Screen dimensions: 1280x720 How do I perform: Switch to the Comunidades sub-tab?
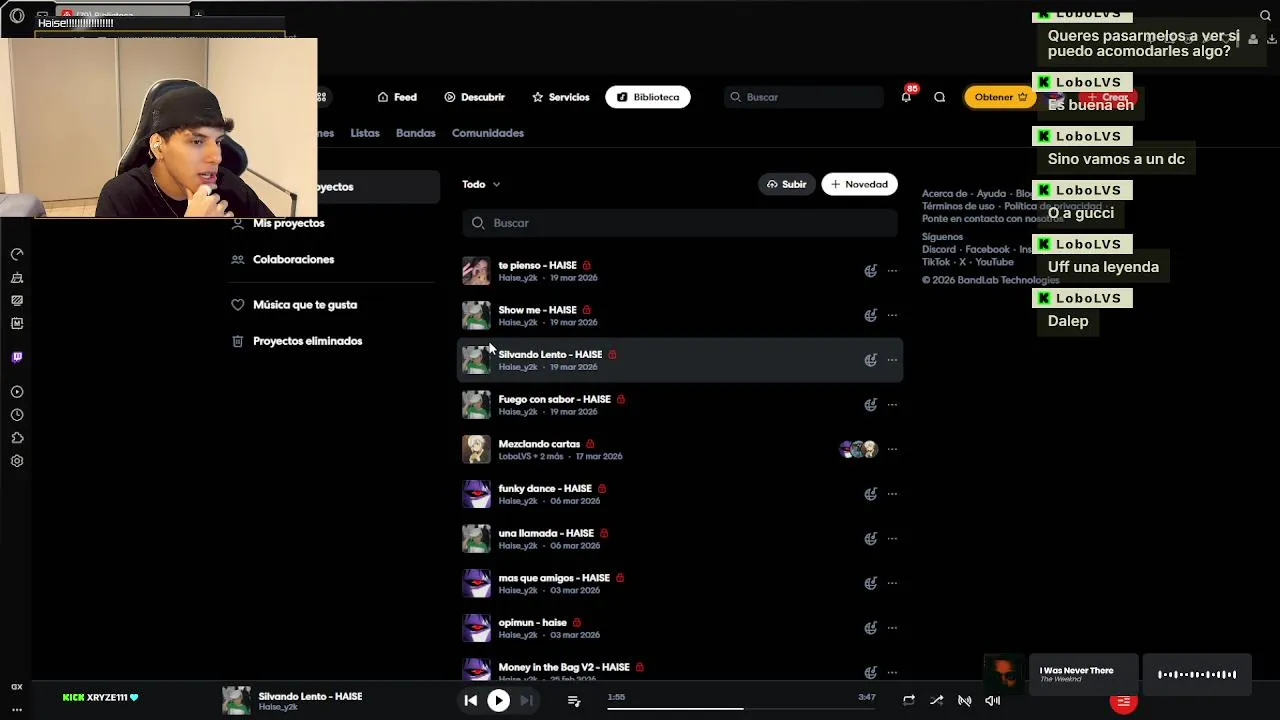click(488, 133)
